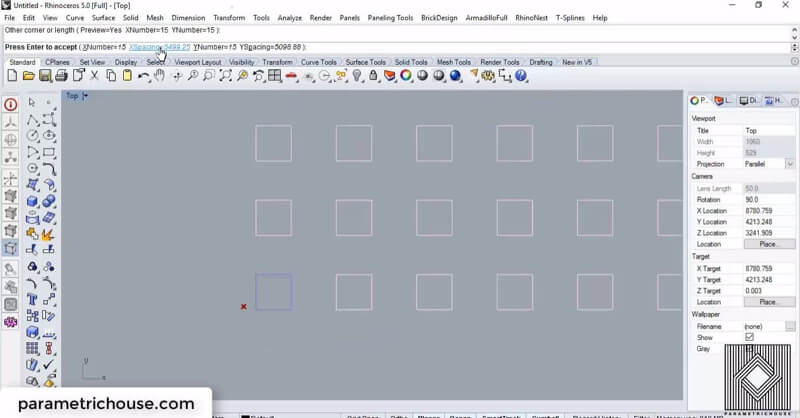This screenshot has height=418, width=800.
Task: Click the YNumber option in command line
Action: 214,47
